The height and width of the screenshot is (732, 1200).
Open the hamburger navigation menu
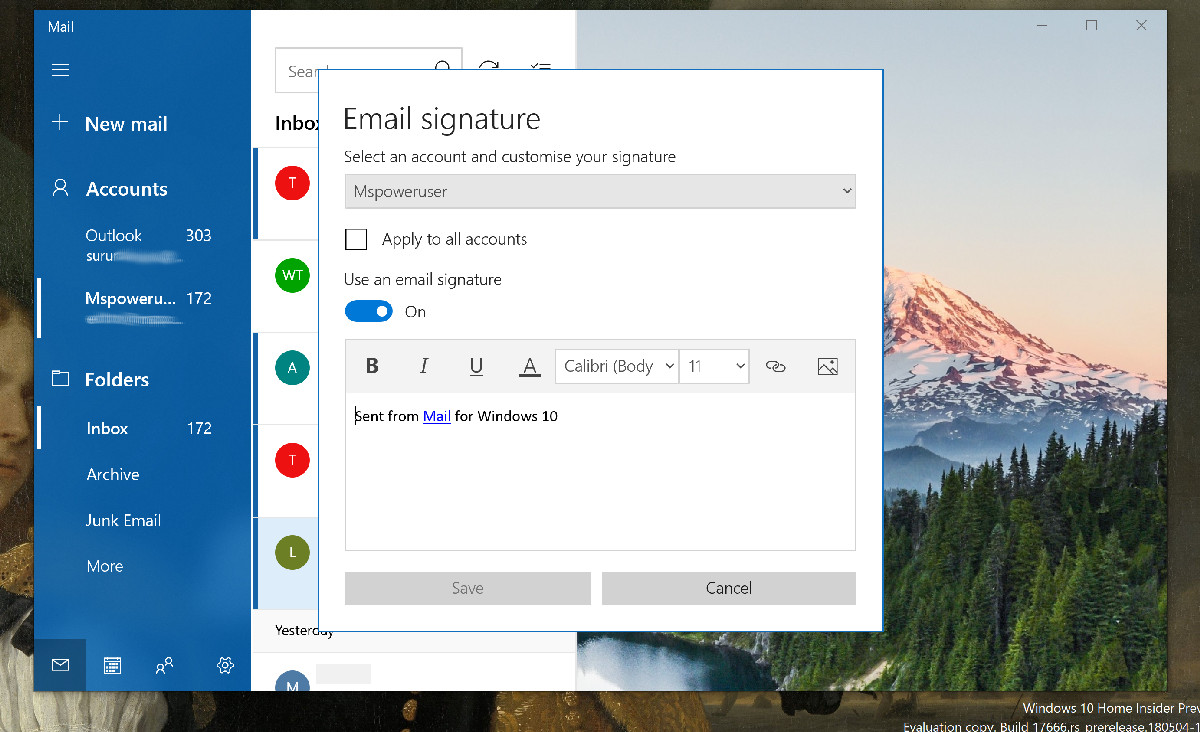click(x=60, y=70)
